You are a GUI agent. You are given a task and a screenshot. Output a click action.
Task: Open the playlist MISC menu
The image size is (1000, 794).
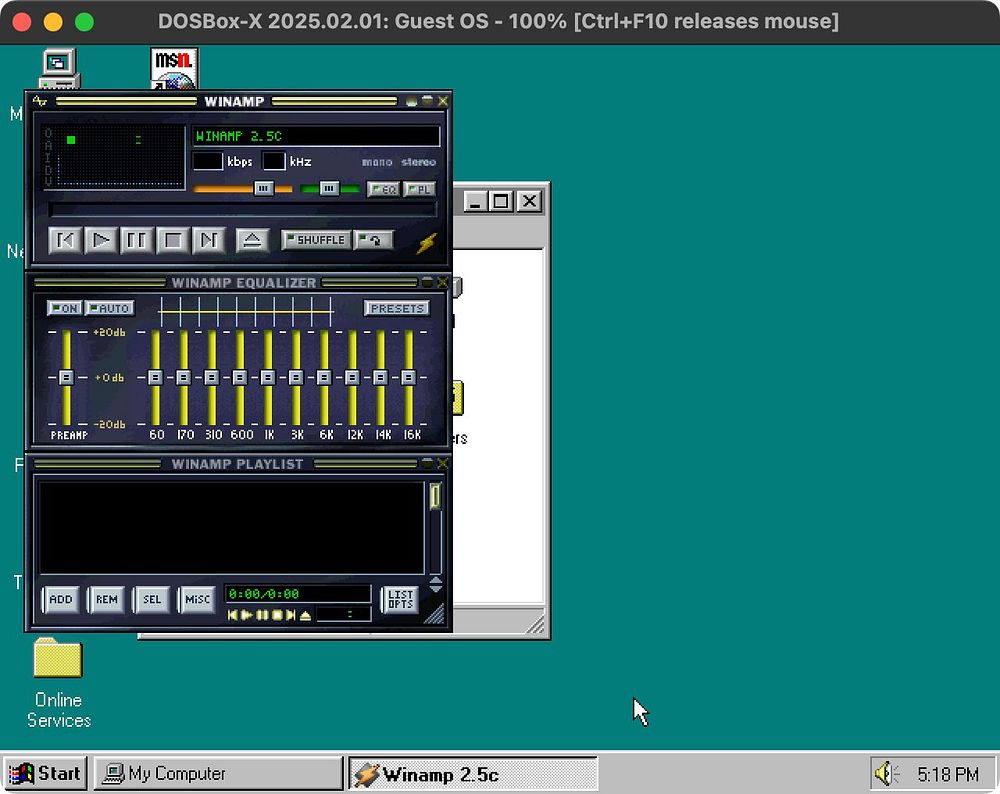197,599
